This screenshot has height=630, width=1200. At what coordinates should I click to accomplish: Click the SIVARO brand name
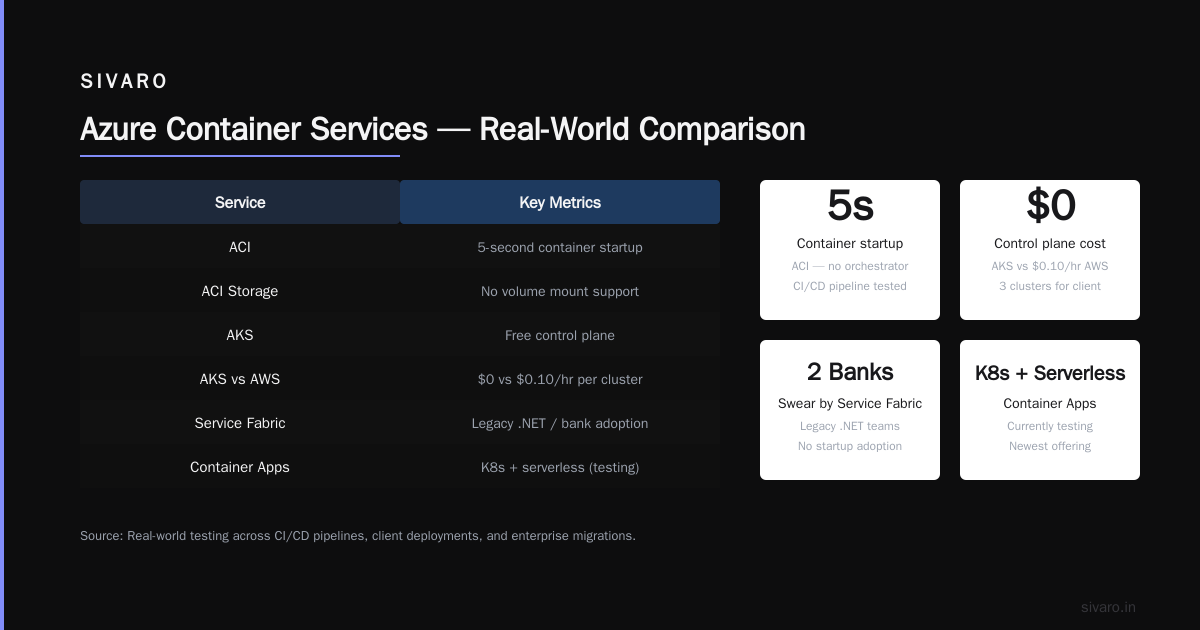[124, 82]
